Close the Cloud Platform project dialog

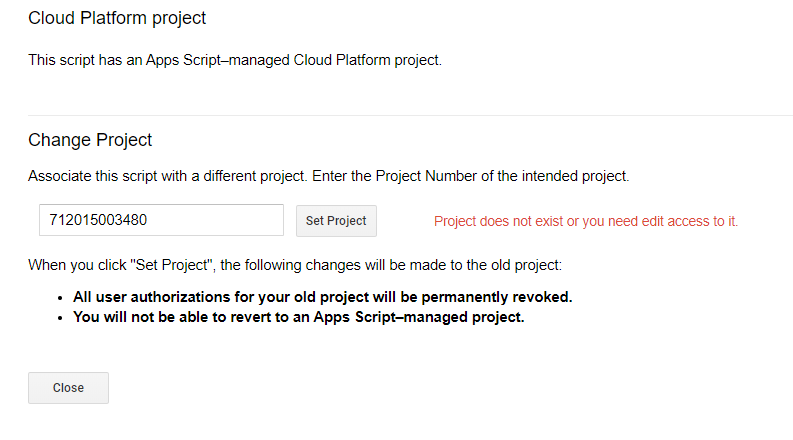pyautogui.click(x=68, y=388)
